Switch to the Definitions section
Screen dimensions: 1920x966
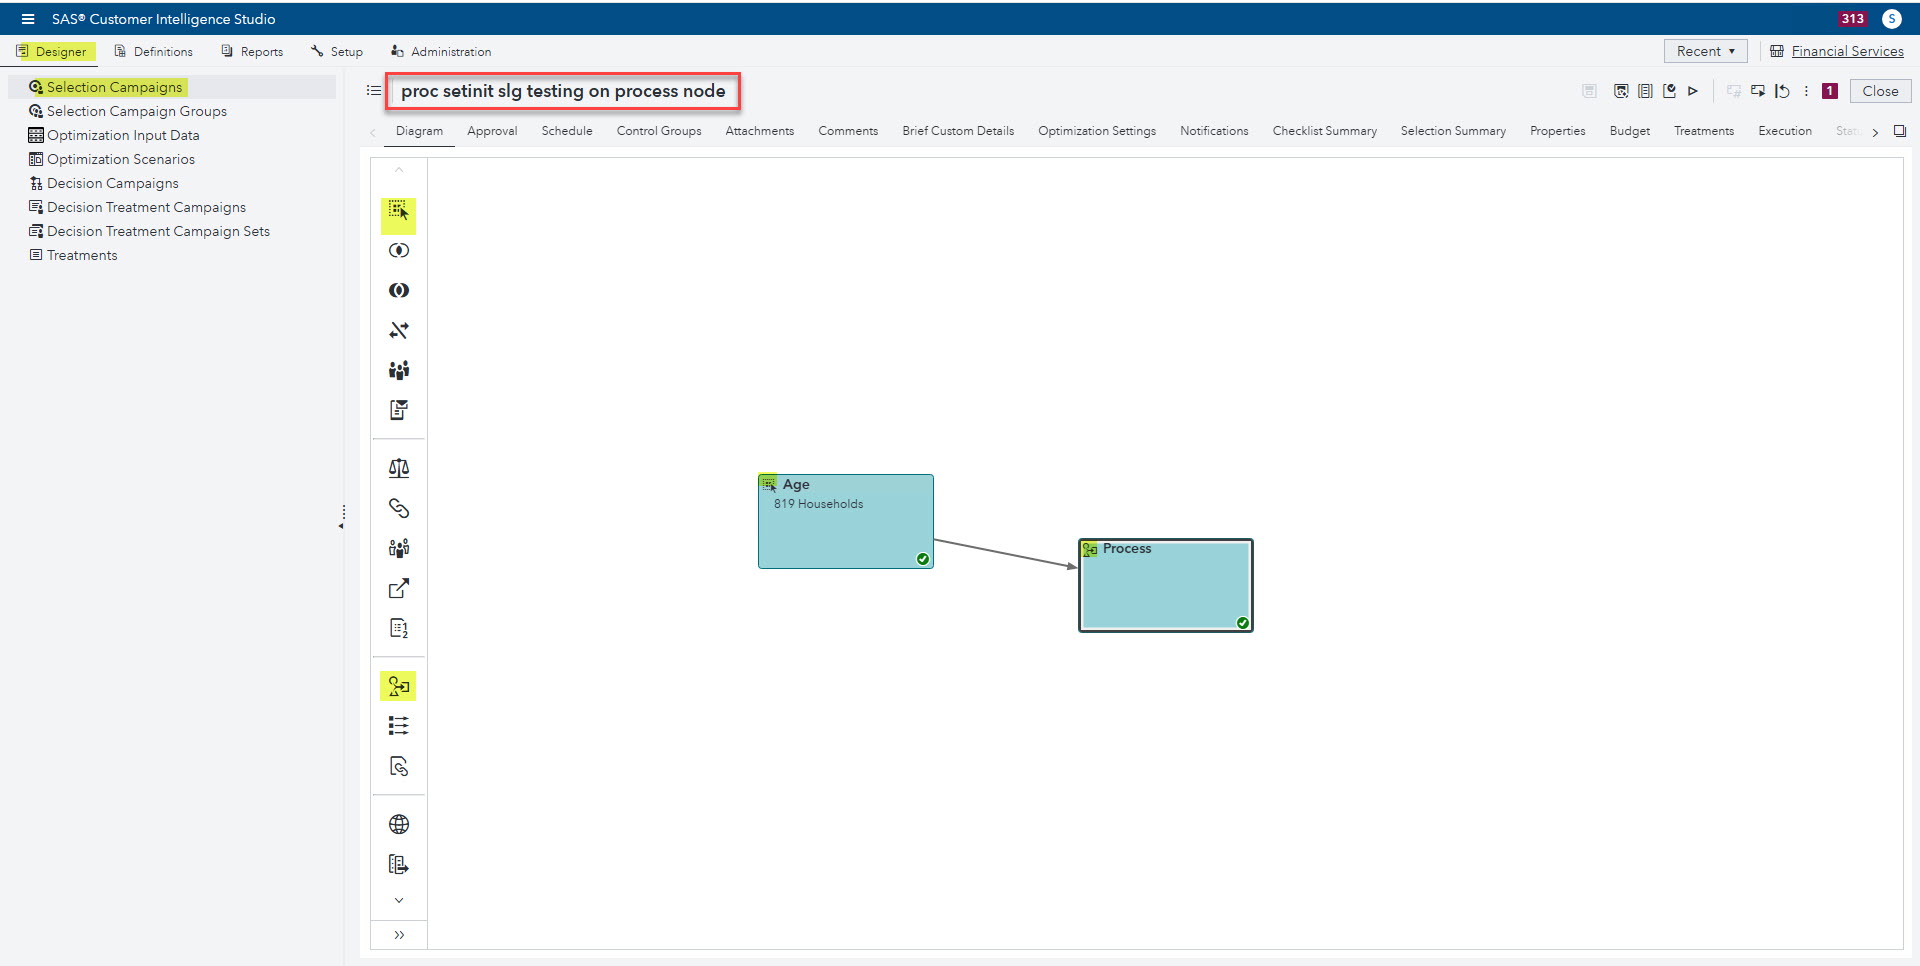[154, 51]
